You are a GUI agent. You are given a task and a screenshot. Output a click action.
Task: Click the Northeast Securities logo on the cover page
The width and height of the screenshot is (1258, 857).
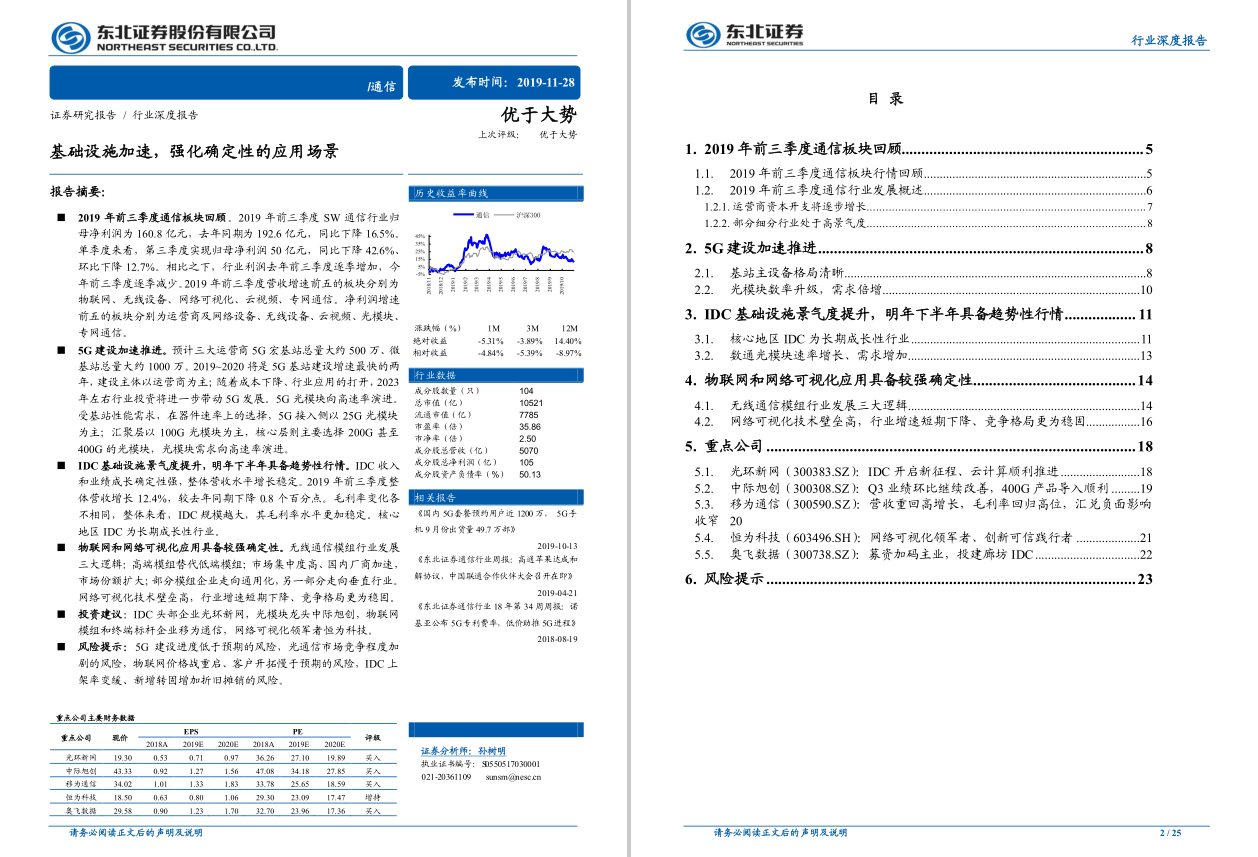coord(164,38)
